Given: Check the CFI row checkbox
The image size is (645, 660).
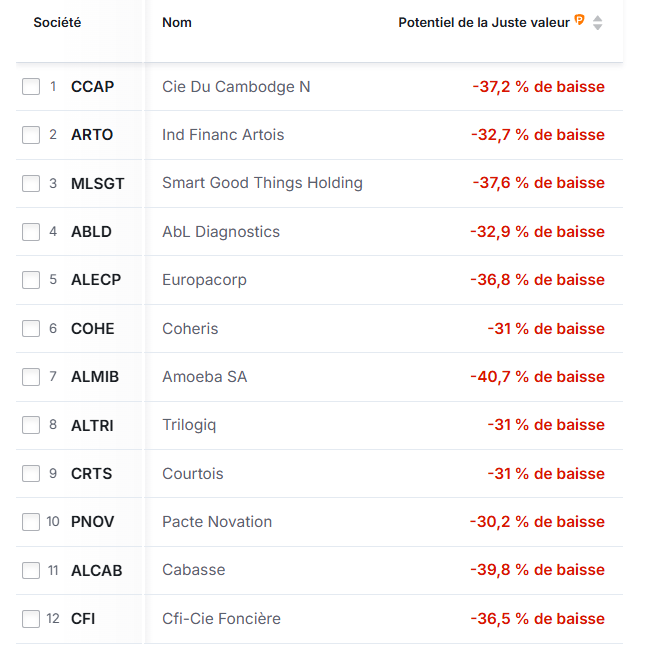Looking at the screenshot, I should pyautogui.click(x=31, y=619).
